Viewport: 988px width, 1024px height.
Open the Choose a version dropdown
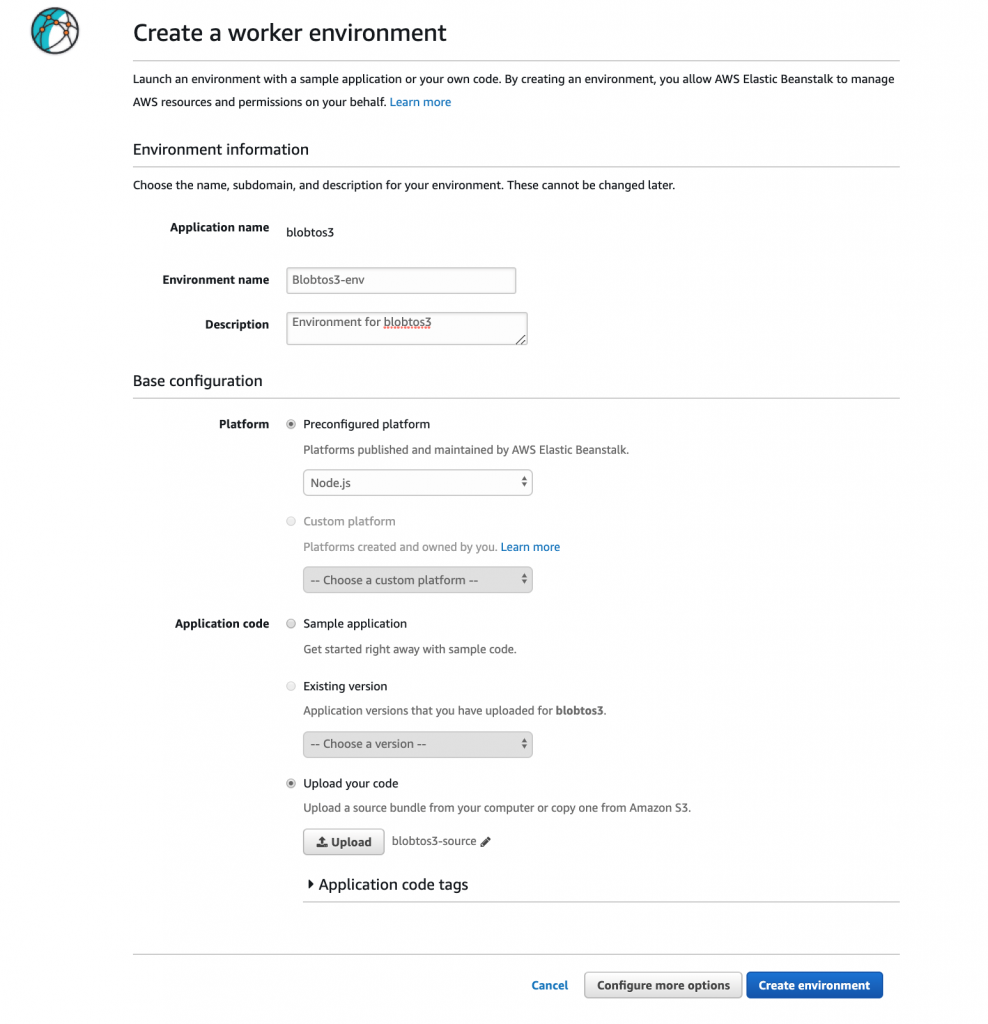click(417, 744)
